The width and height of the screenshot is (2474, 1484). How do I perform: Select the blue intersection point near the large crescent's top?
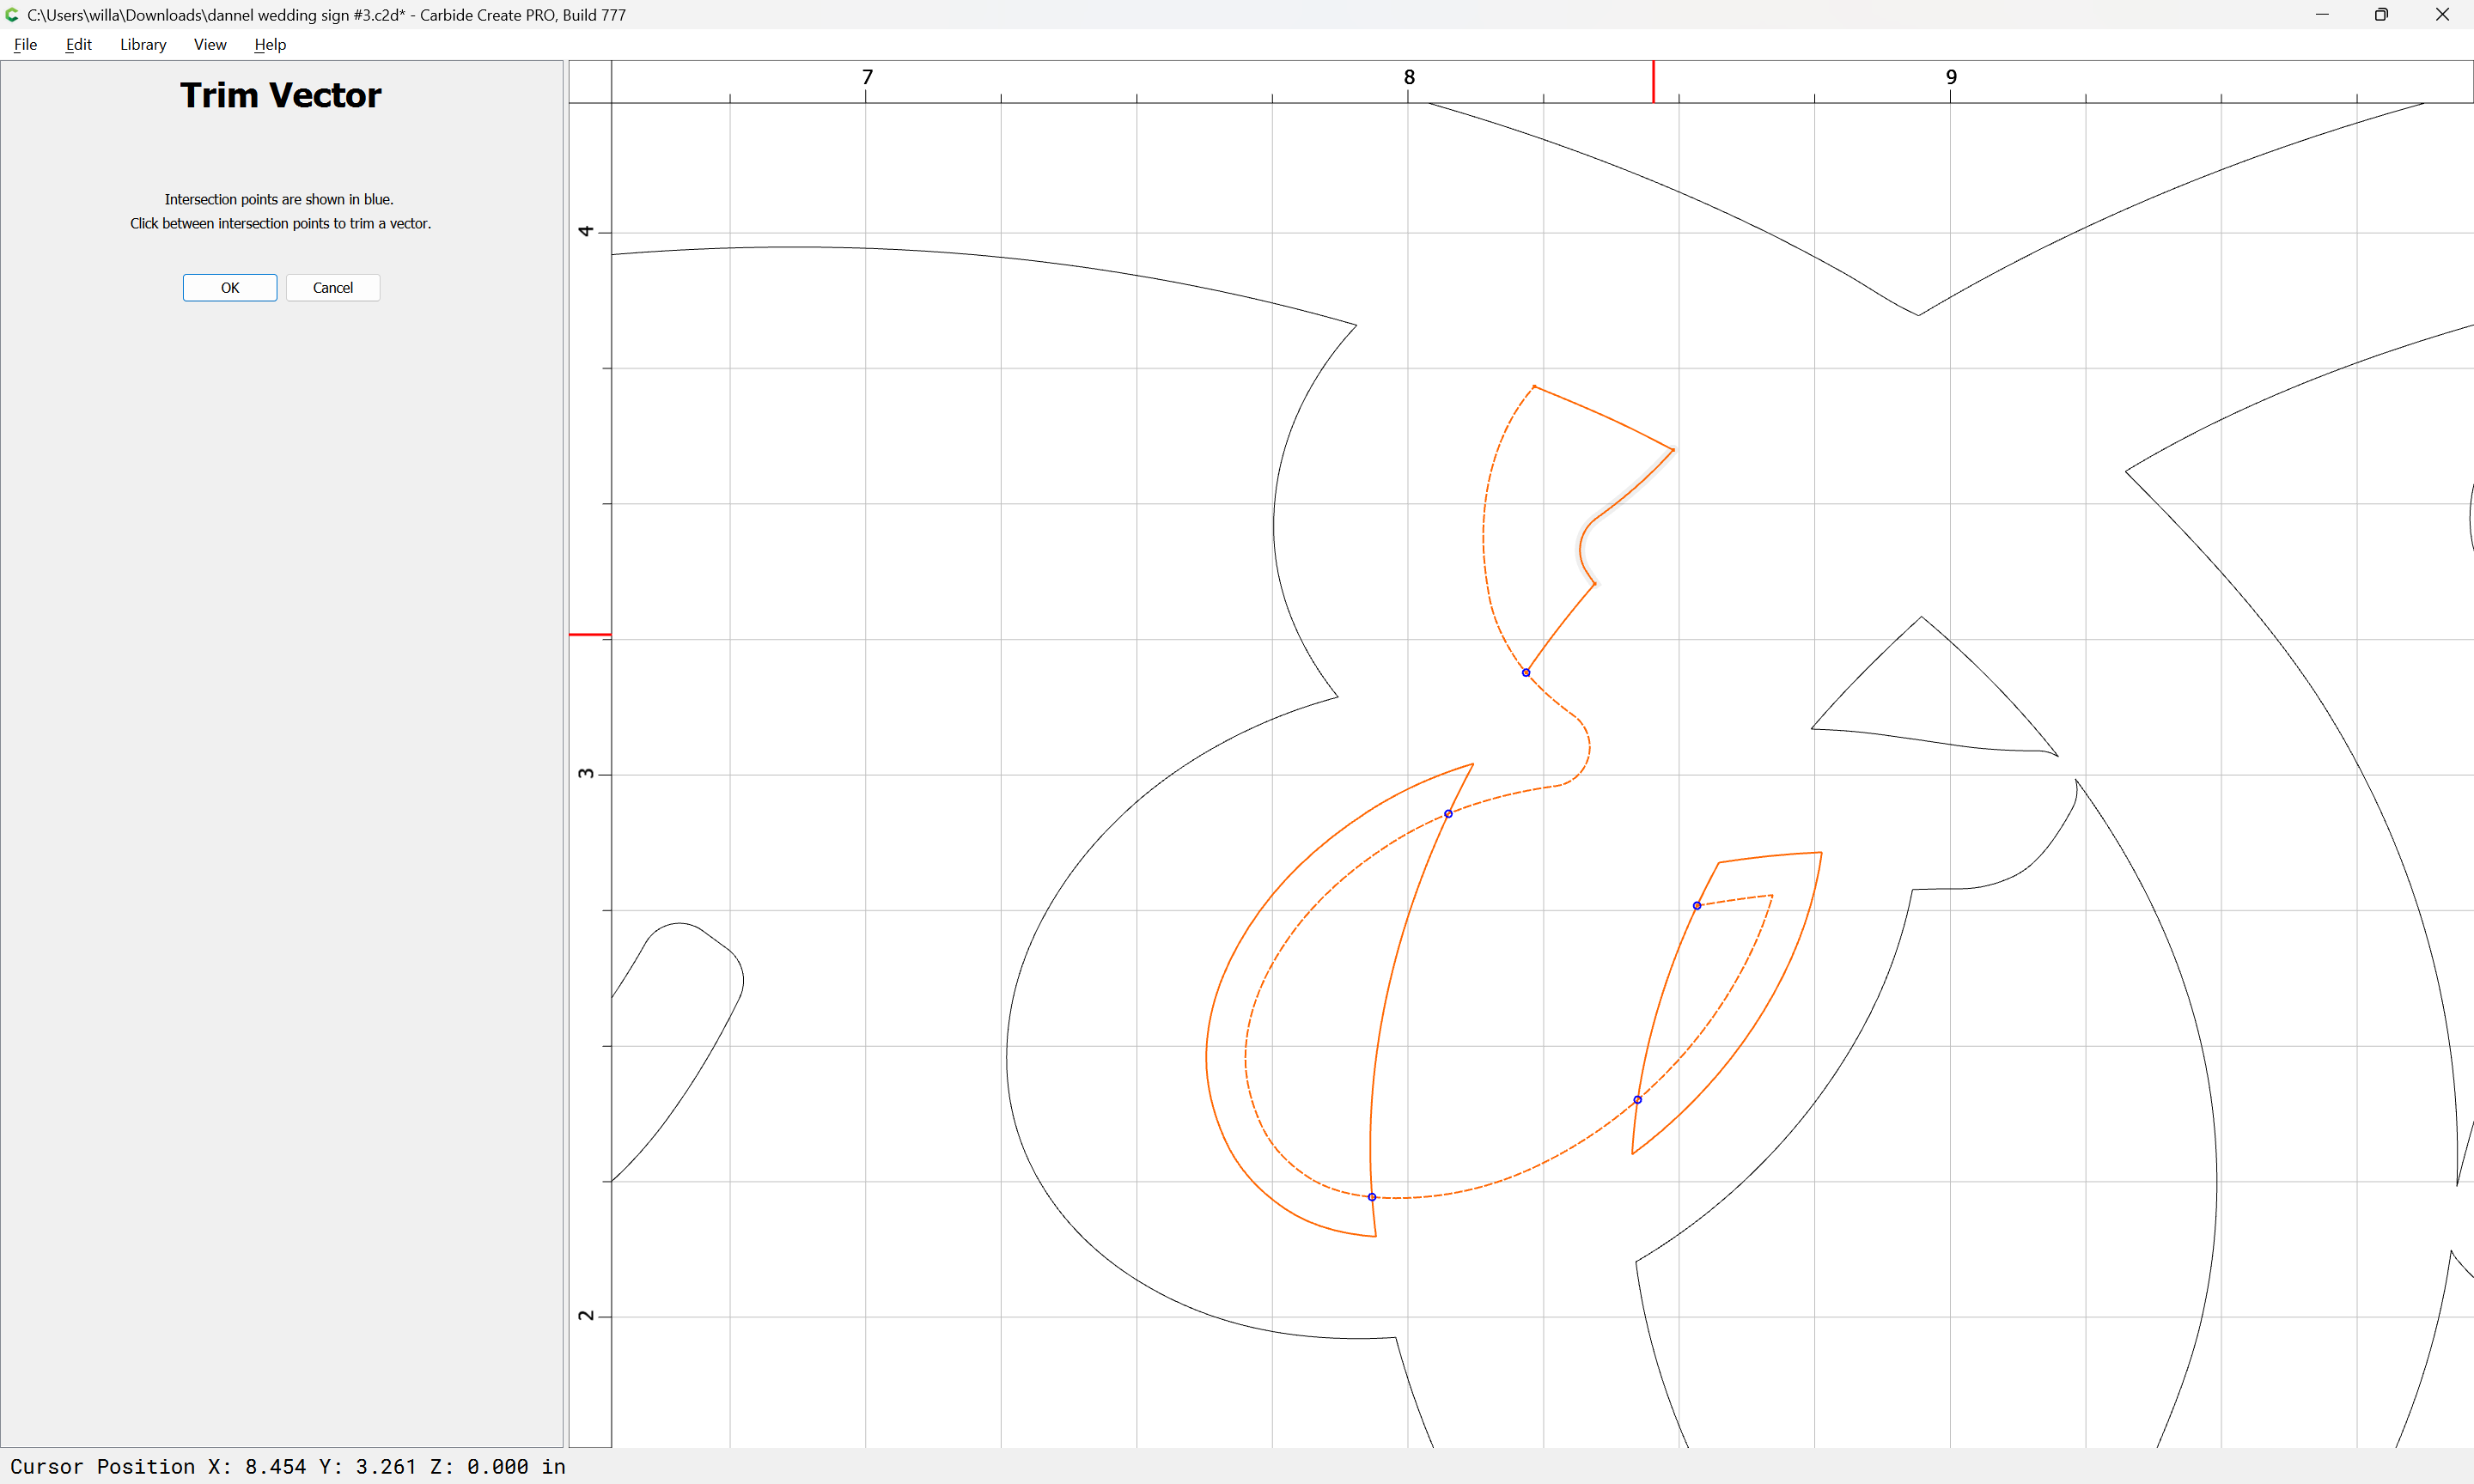click(1448, 814)
